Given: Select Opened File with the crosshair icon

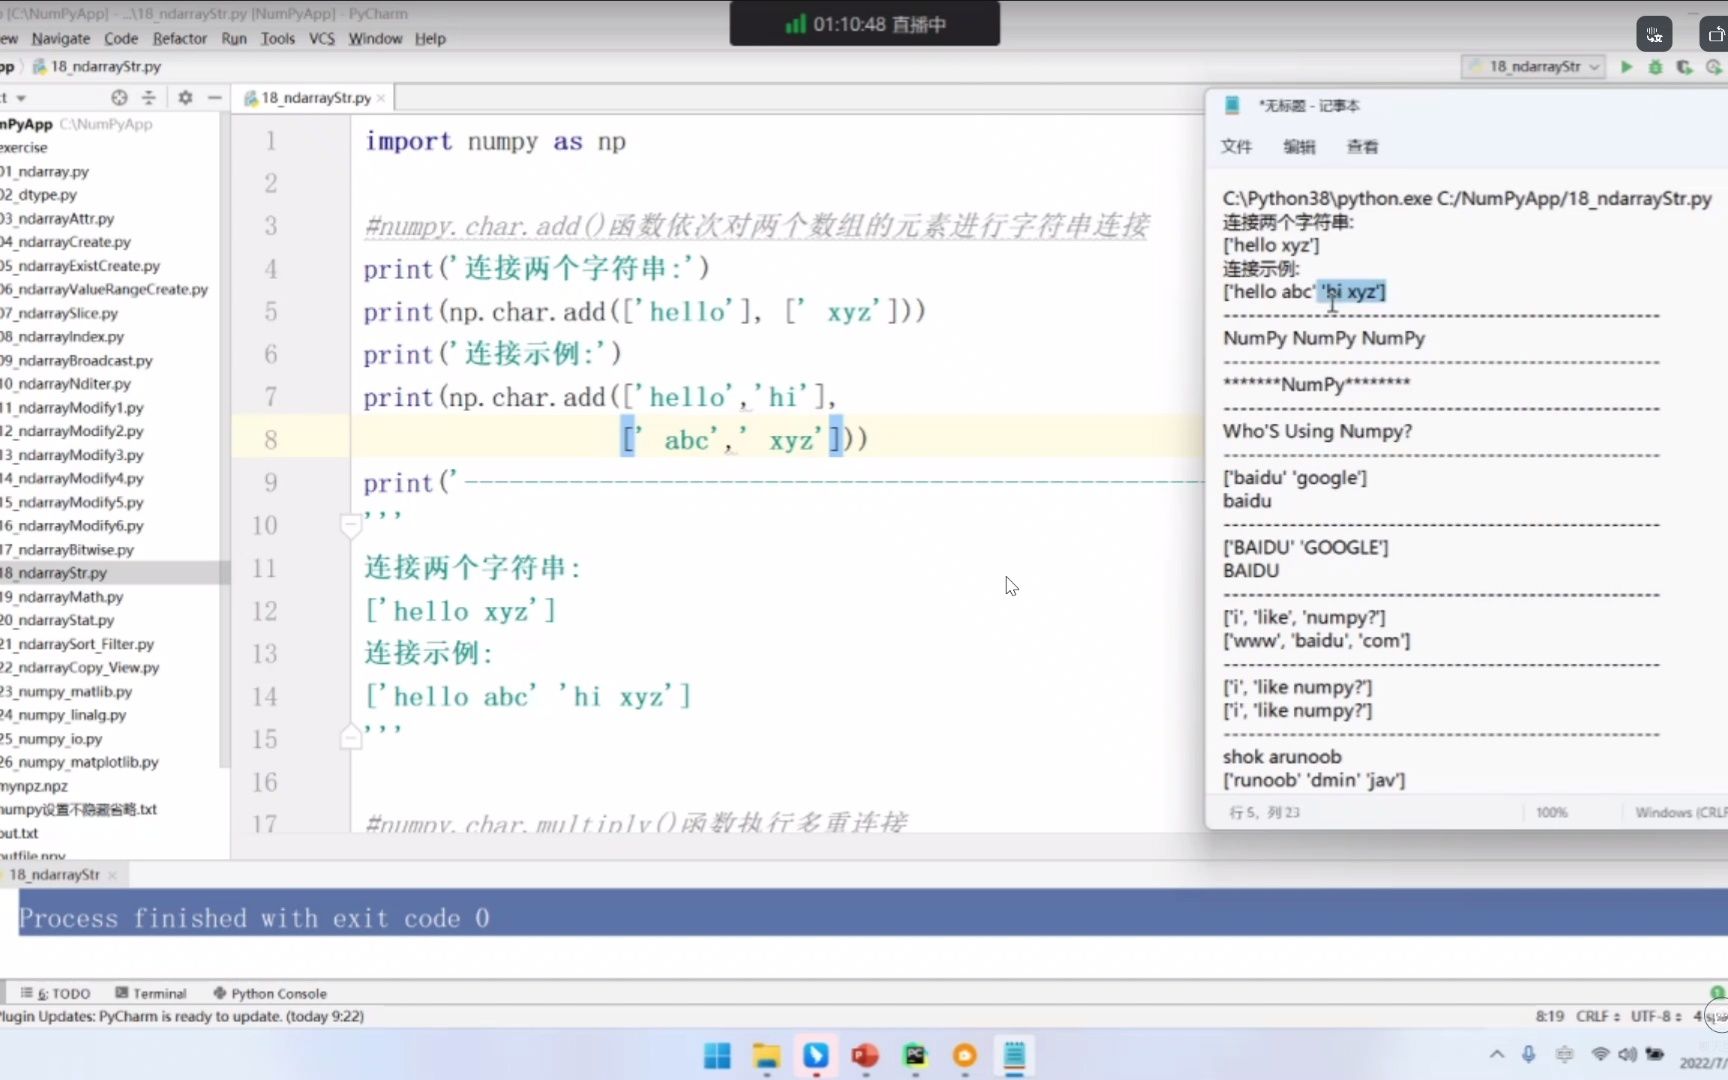Looking at the screenshot, I should coord(119,97).
